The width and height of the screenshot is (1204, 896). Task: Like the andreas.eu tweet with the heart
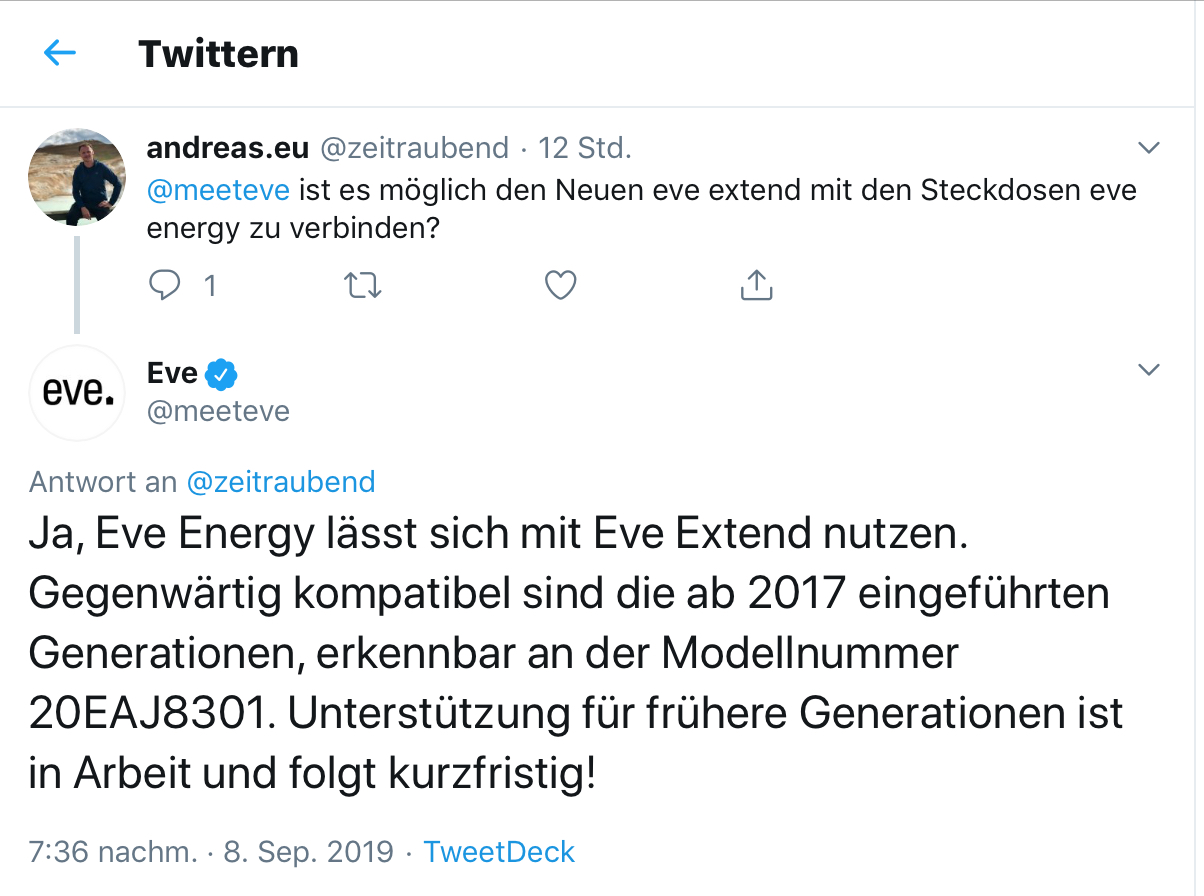[x=560, y=286]
